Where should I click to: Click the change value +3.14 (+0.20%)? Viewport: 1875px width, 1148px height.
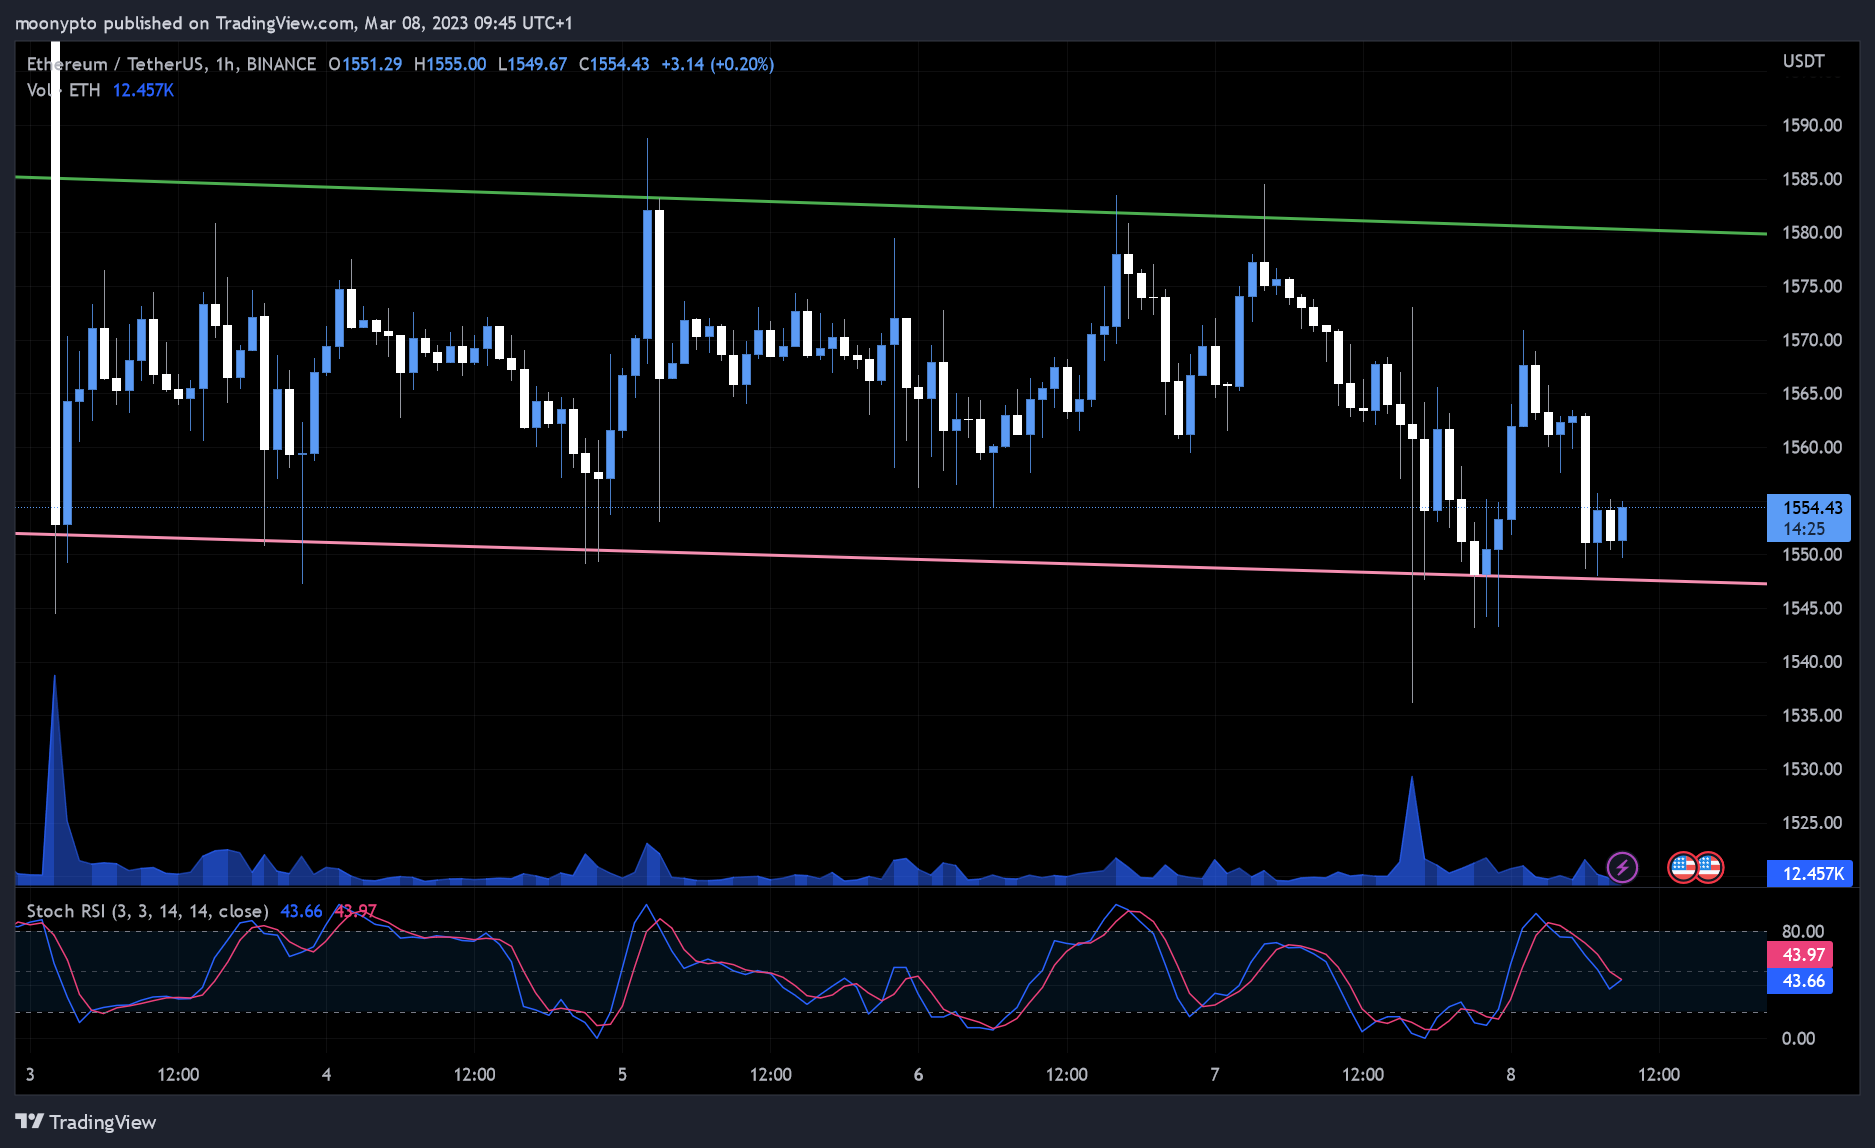coord(717,64)
